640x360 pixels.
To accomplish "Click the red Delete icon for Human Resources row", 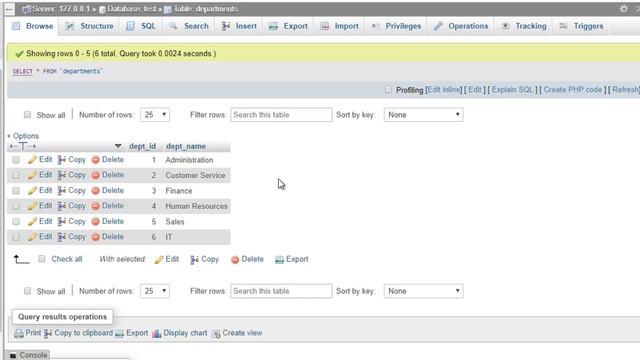I will (x=96, y=206).
